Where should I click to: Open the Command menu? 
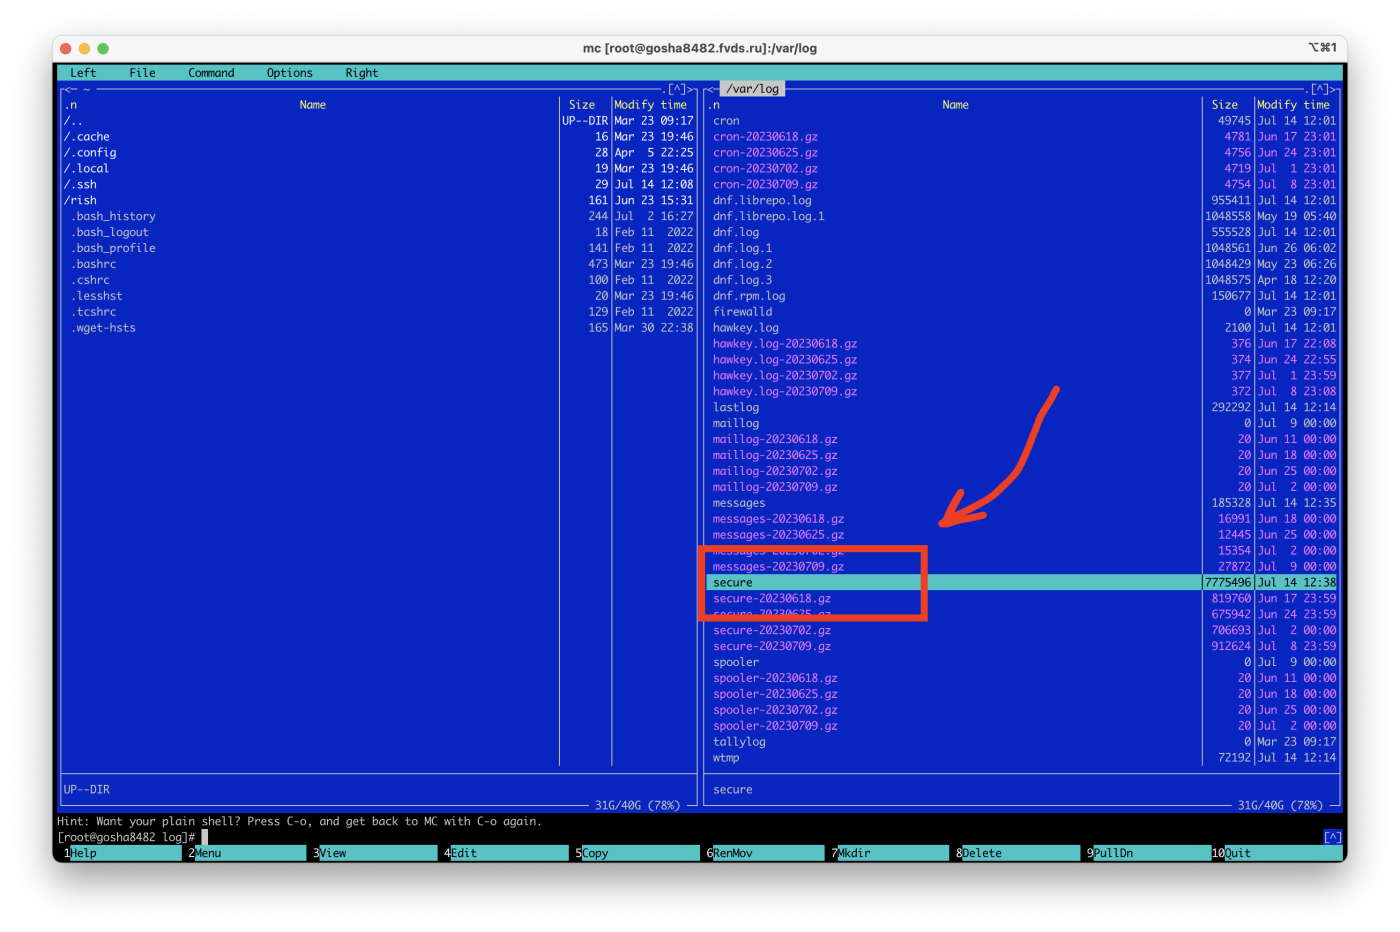pos(211,73)
